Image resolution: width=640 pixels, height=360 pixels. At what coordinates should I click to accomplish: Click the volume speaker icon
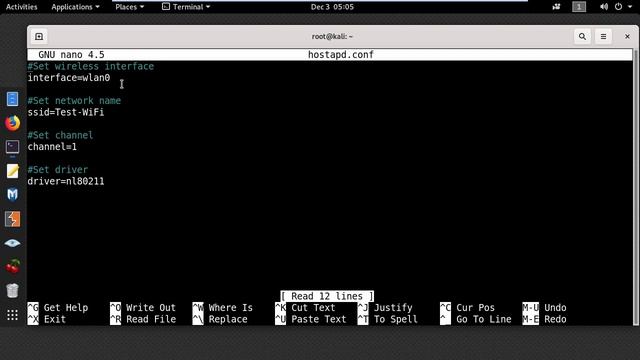(604, 7)
